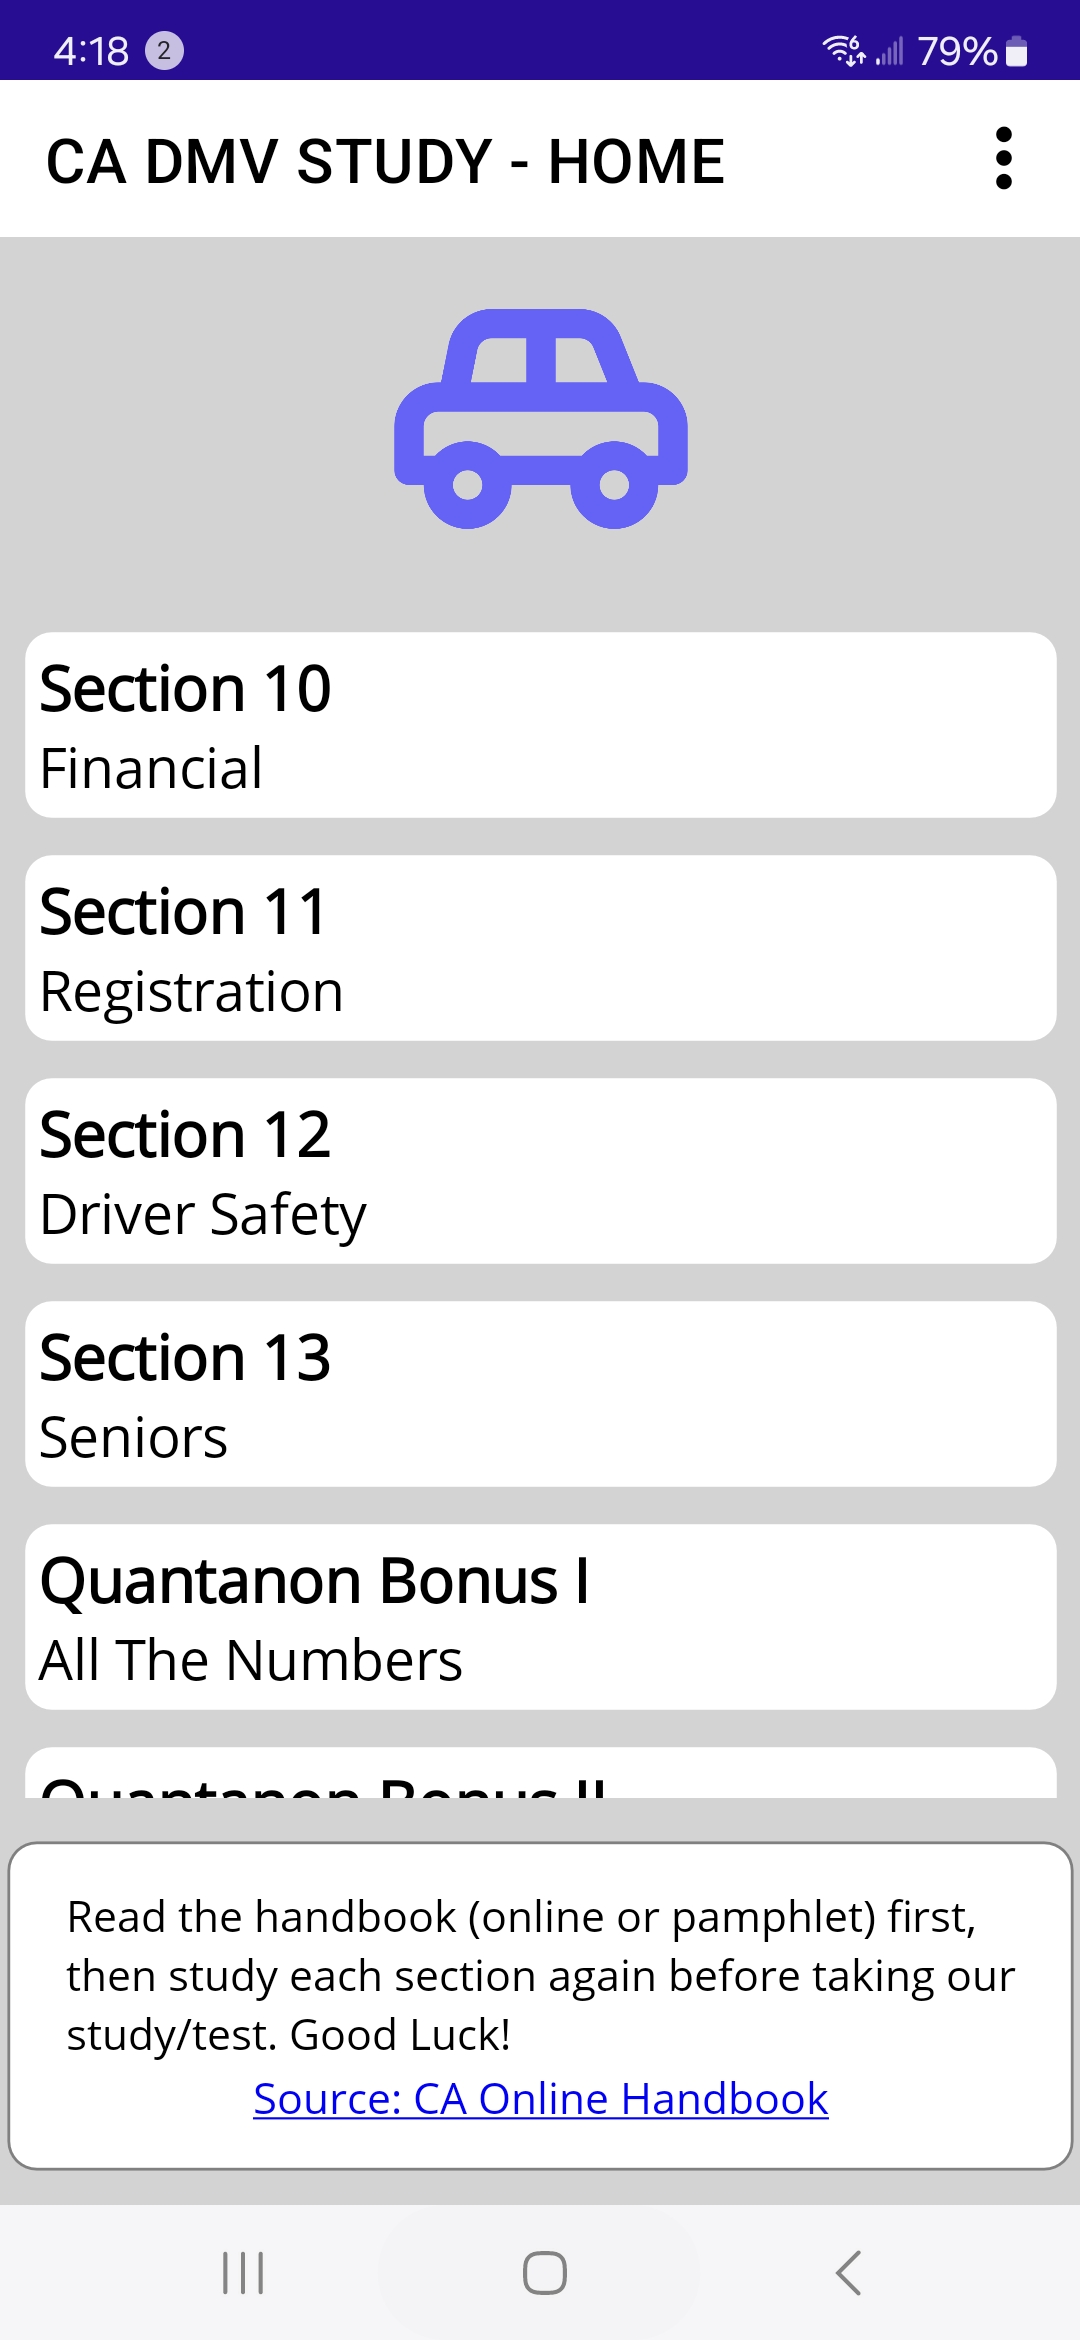This screenshot has width=1080, height=2340.
Task: Open Section 10 Financial
Action: click(541, 725)
